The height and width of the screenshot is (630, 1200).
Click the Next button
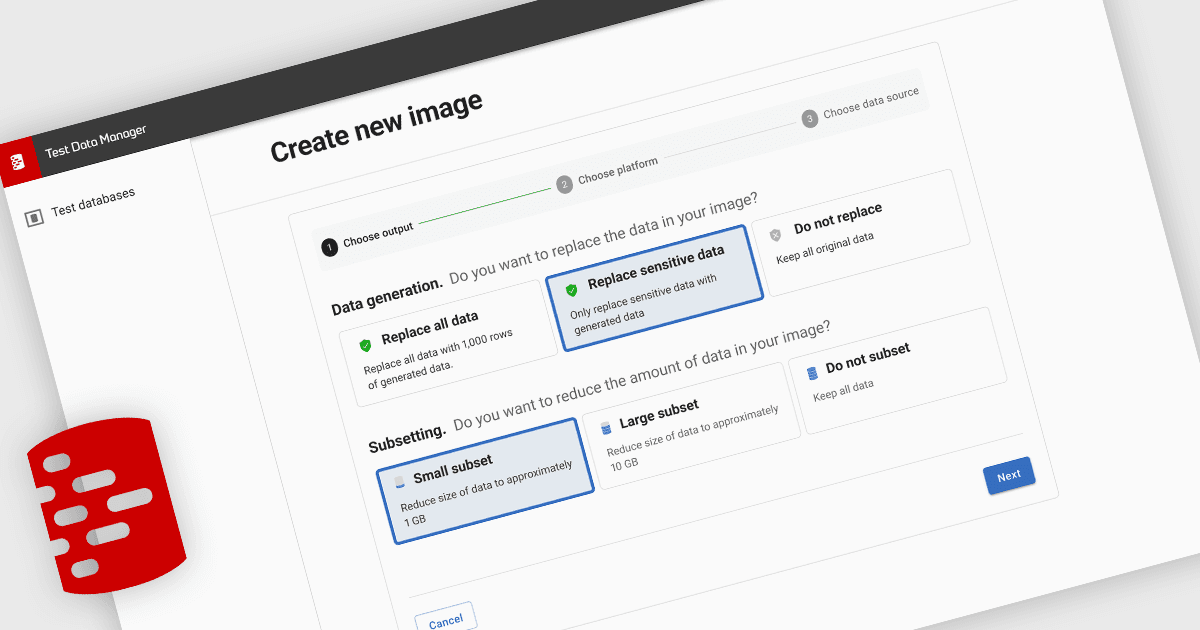[x=1009, y=476]
